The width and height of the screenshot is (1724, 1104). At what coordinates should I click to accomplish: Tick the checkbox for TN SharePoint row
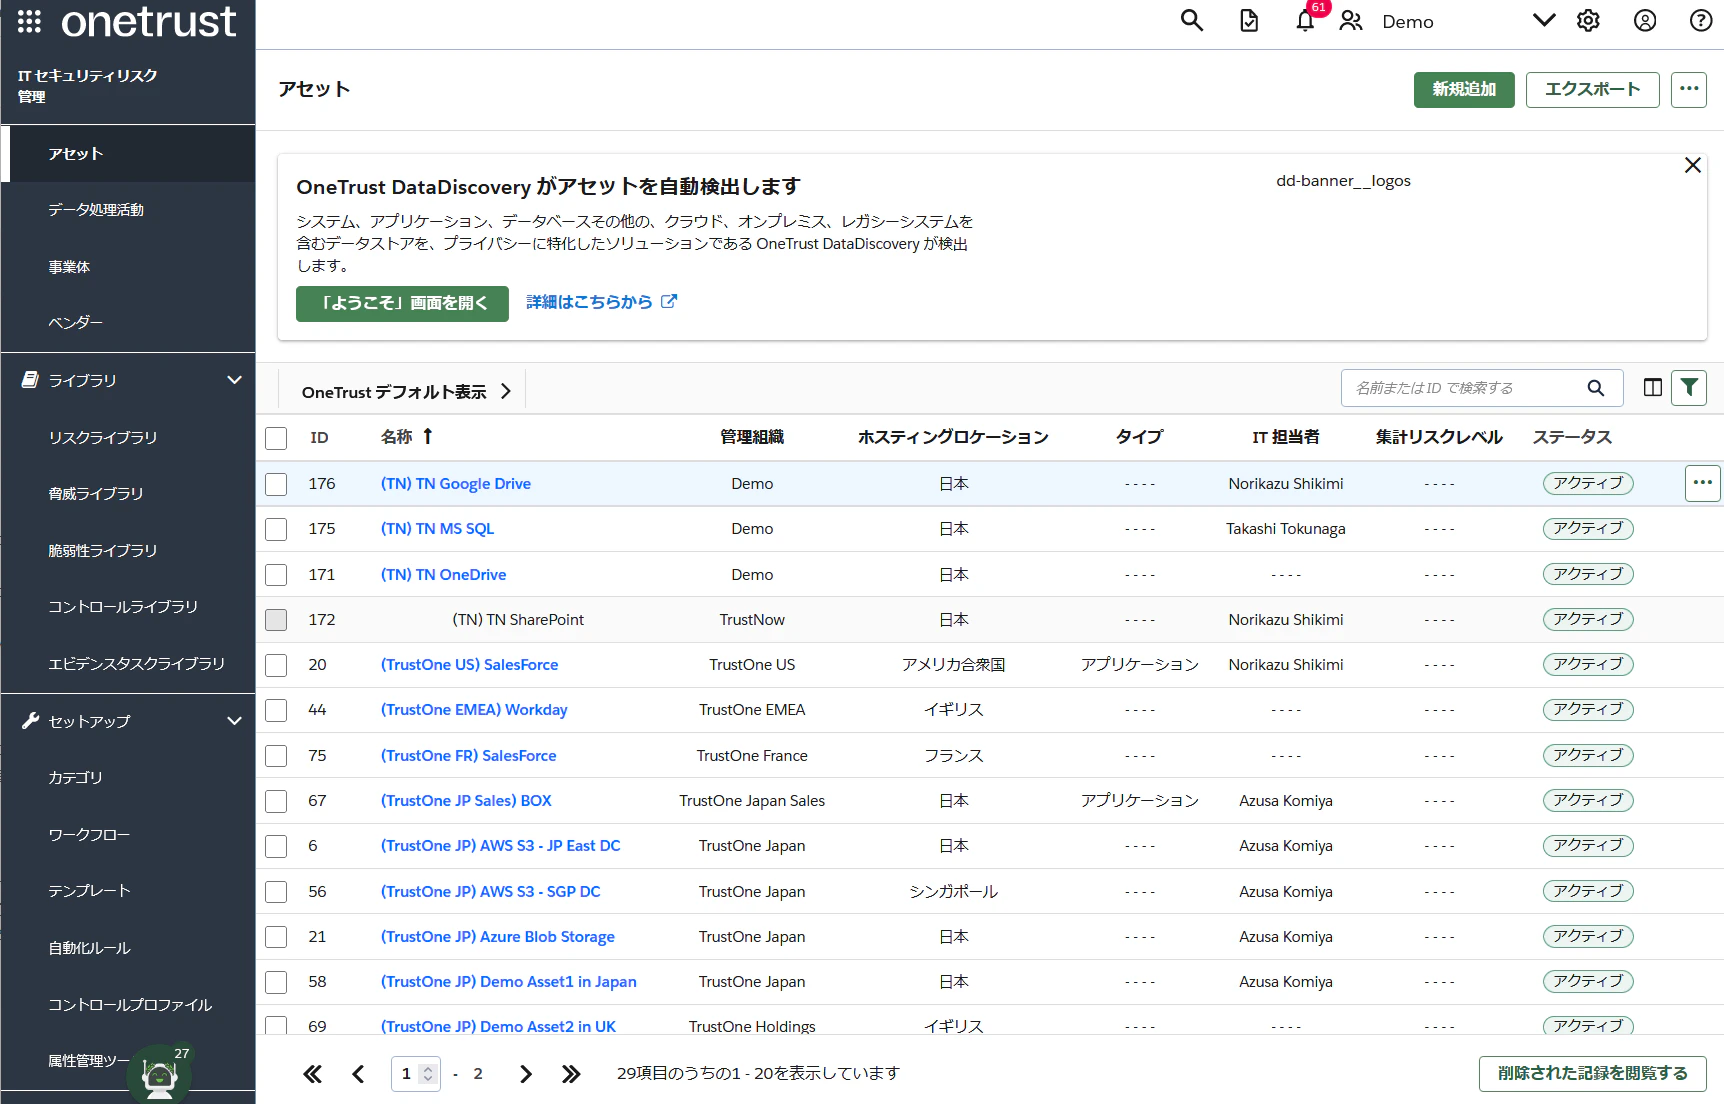pyautogui.click(x=276, y=620)
